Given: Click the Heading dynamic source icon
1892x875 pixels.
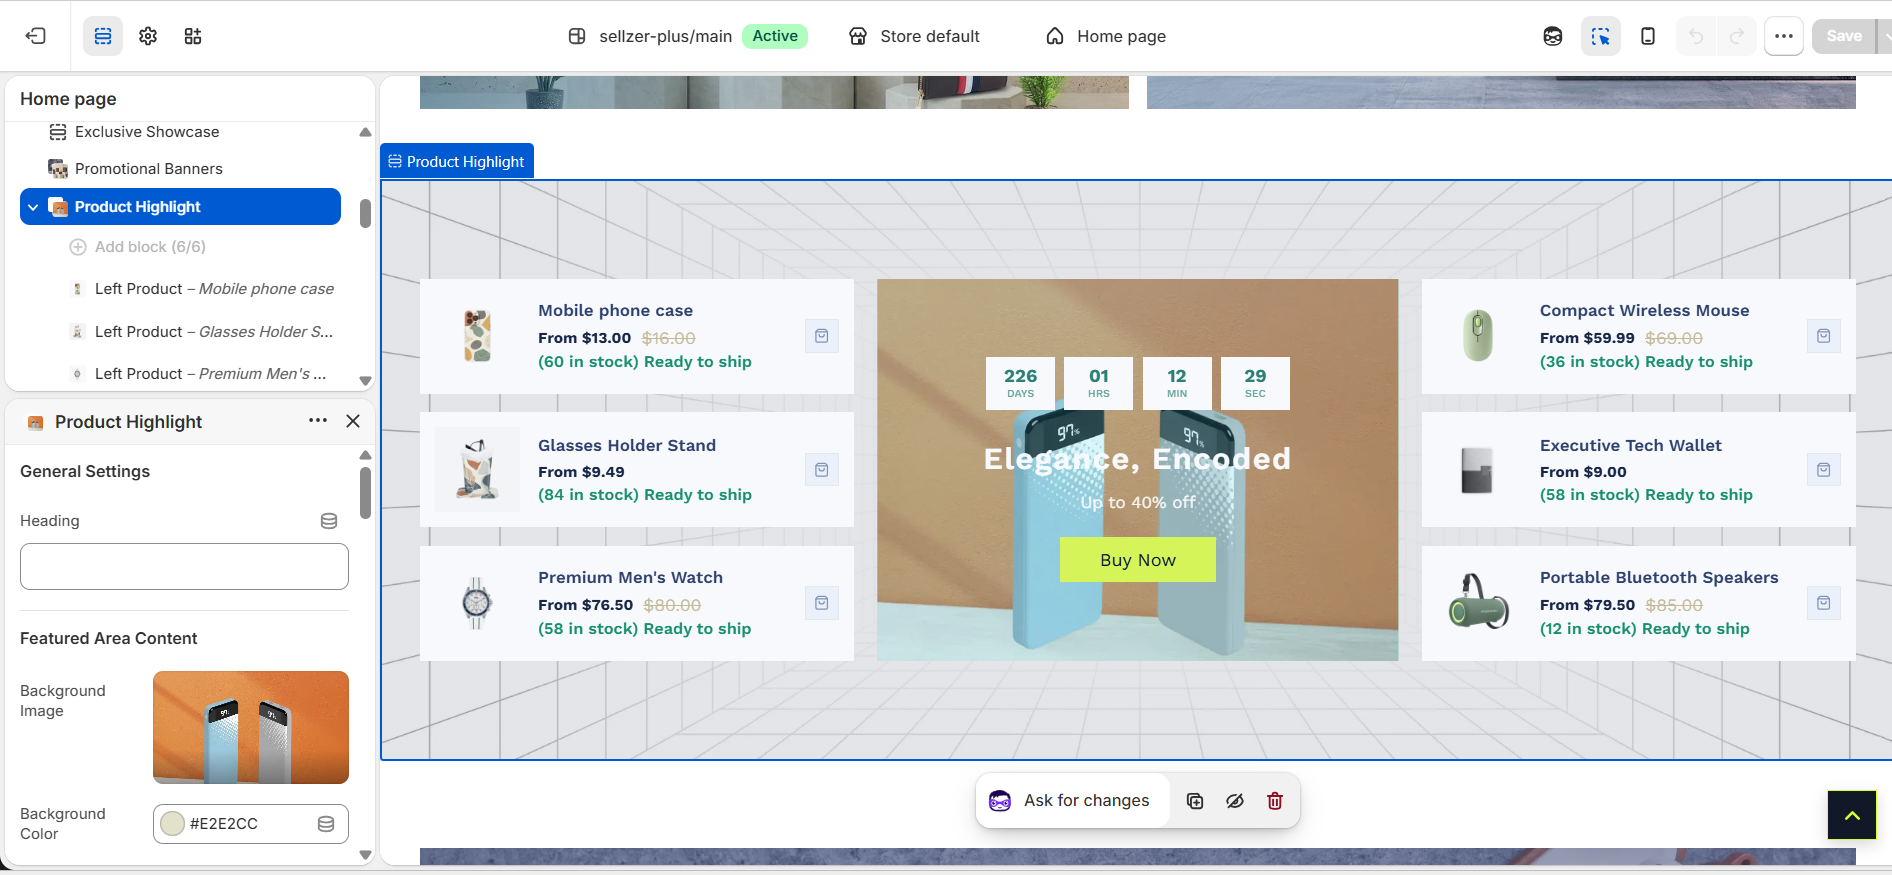Looking at the screenshot, I should (329, 521).
